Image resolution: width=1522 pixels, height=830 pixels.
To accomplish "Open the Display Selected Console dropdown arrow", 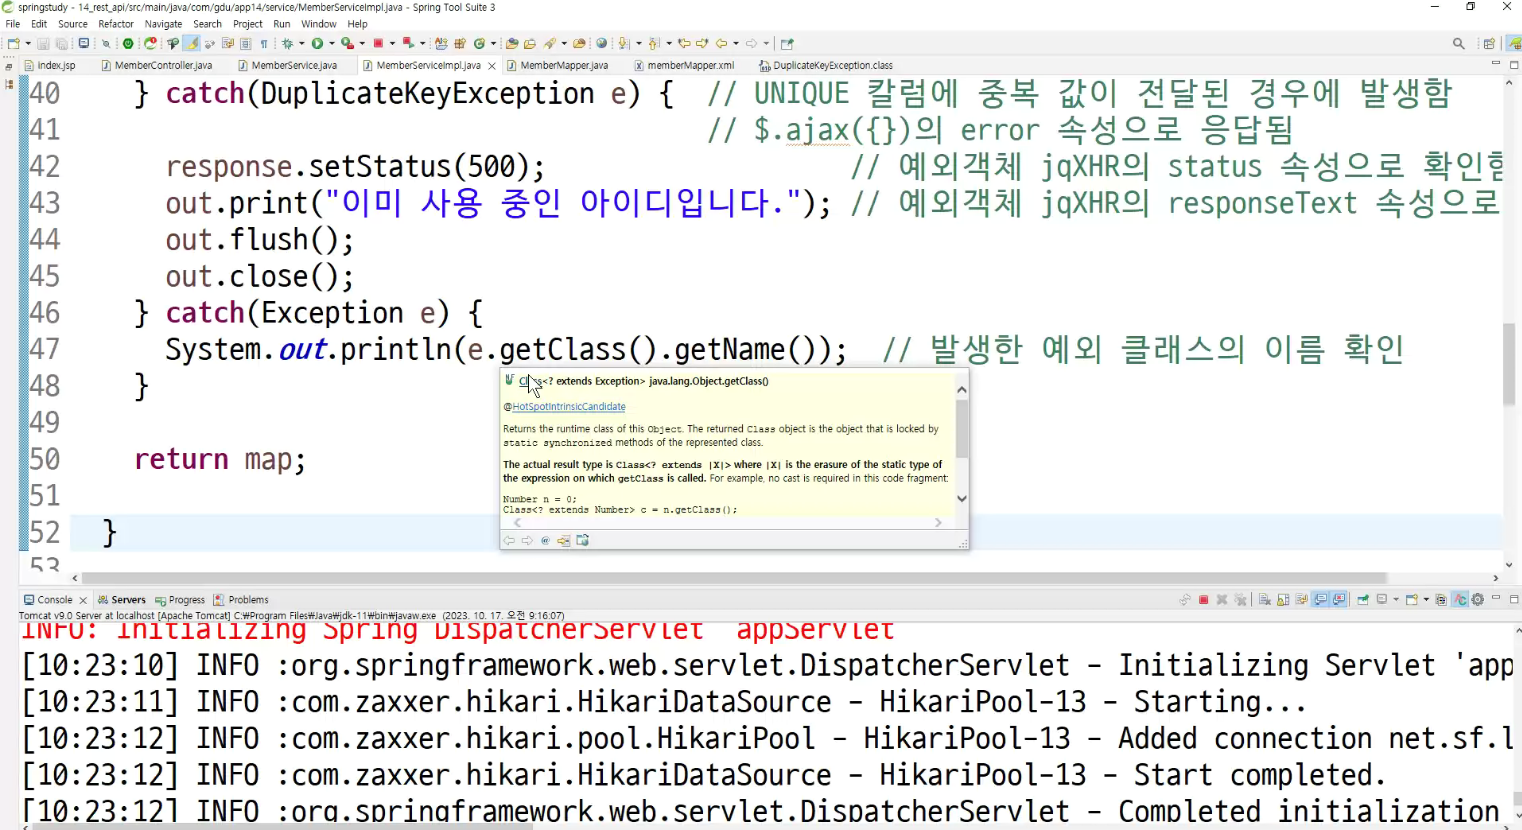I will click(1396, 600).
